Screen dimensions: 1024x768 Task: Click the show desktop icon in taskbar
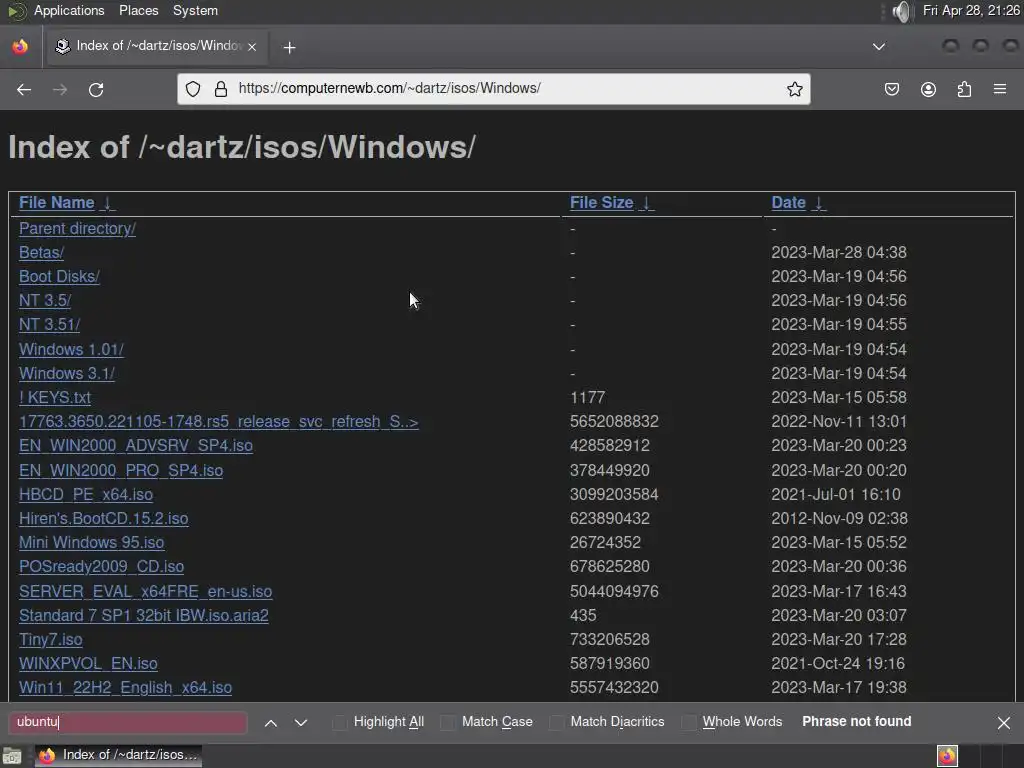click(12, 756)
